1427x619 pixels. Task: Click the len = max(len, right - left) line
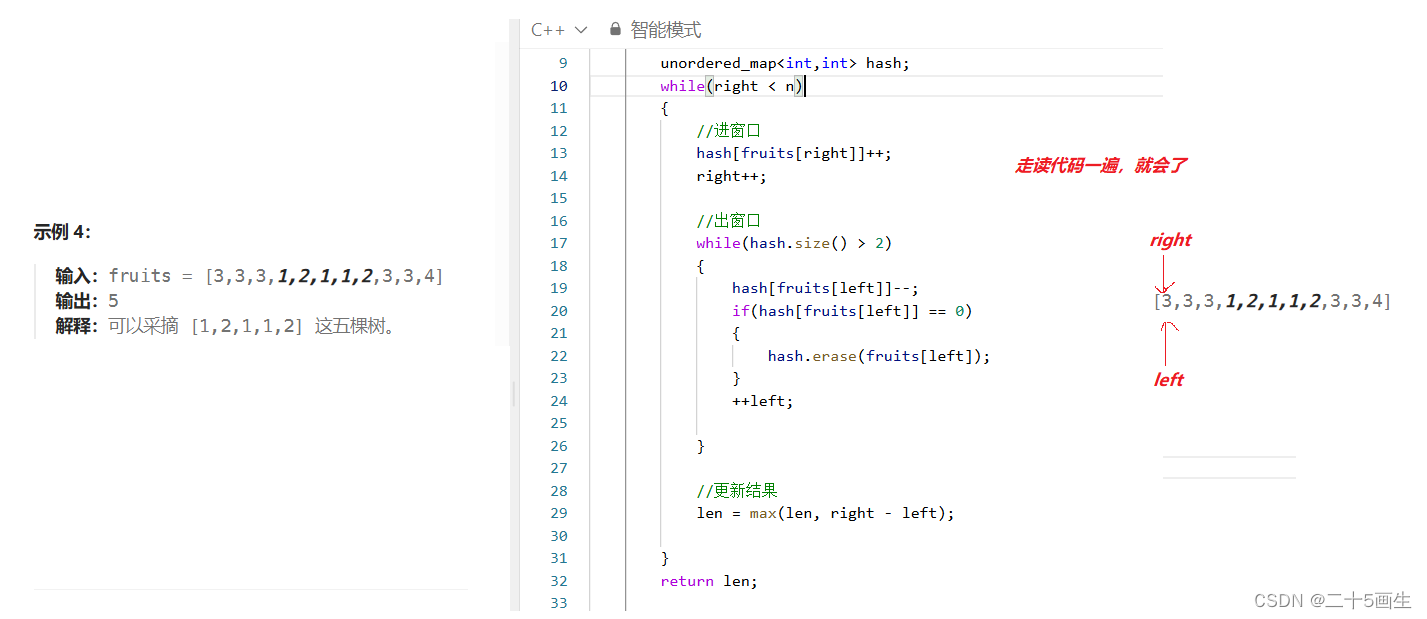tap(825, 513)
